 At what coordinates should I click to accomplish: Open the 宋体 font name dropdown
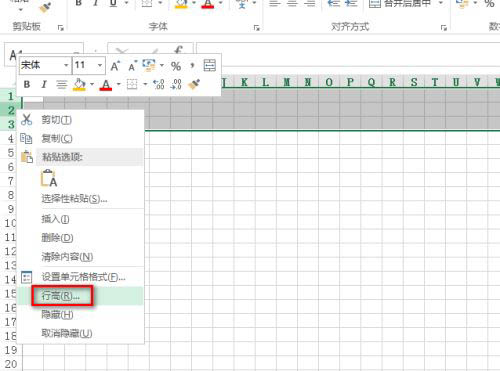point(66,65)
